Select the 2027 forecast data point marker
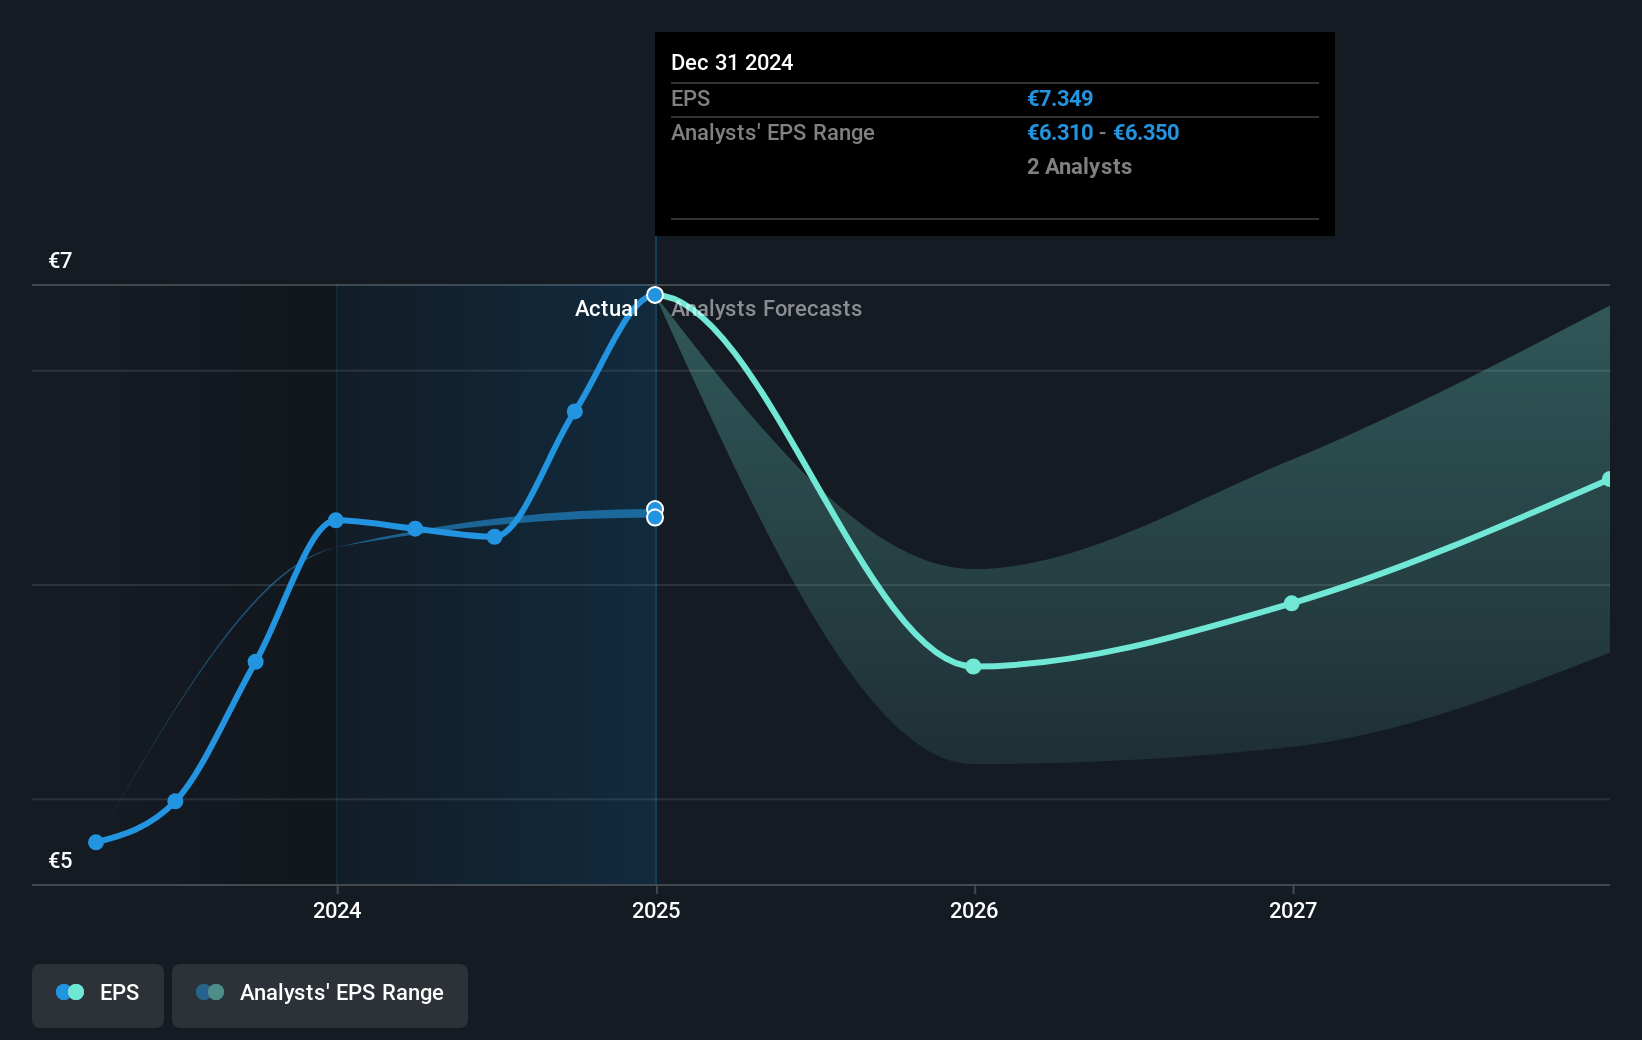Screen dimensions: 1642x1040 [1291, 603]
